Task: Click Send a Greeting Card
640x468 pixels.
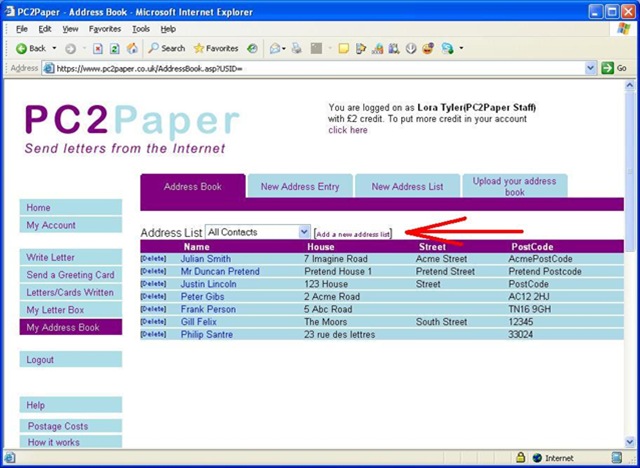Action: (71, 275)
